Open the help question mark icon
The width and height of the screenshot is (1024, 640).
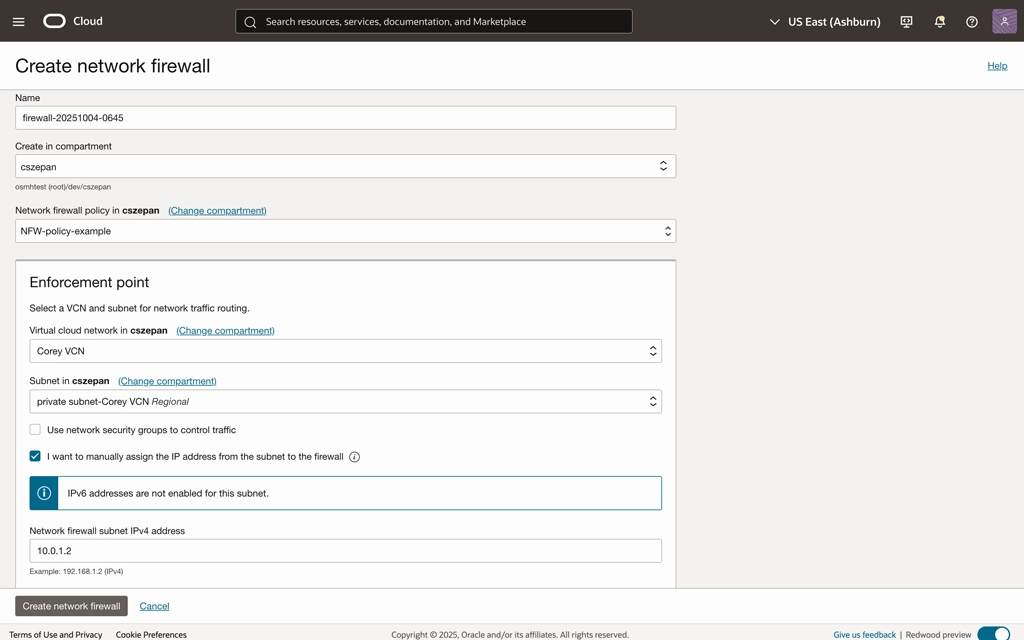[971, 21]
